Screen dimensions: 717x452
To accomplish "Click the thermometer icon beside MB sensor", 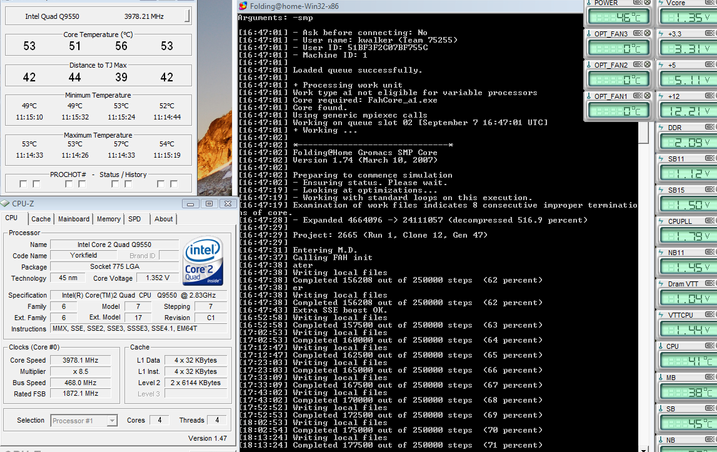I will click(x=661, y=377).
